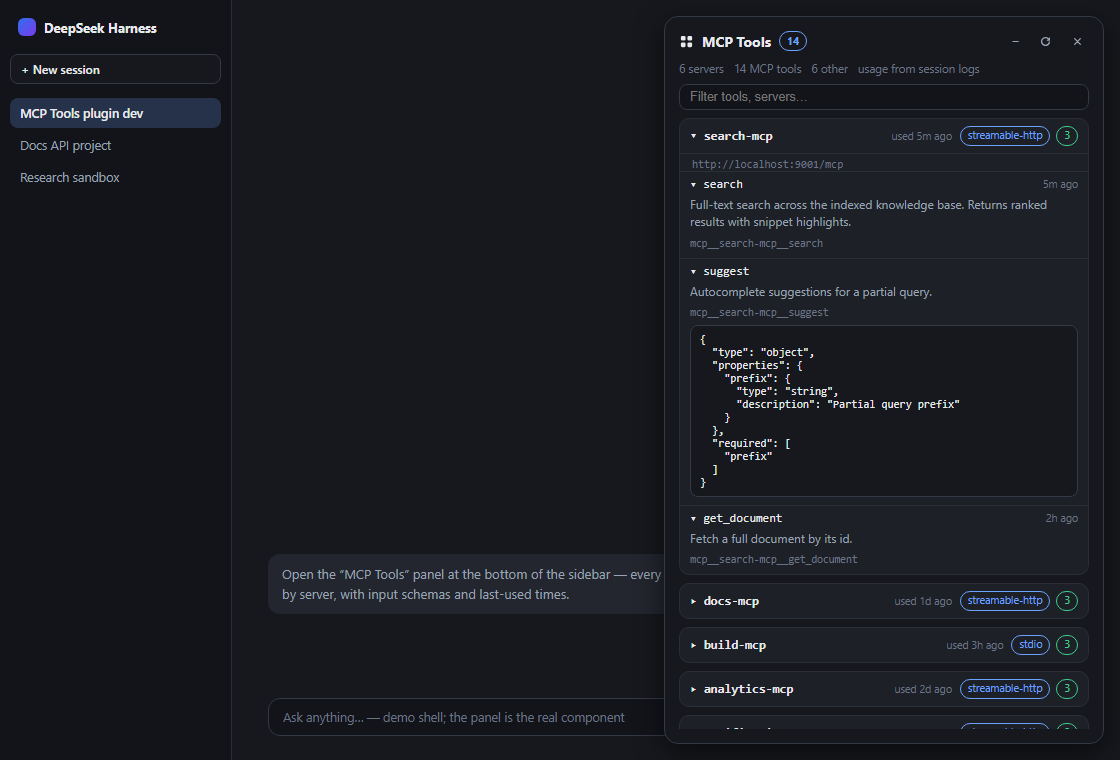Click the stdio badge on build-mcp
This screenshot has height=760, width=1120.
(x=1030, y=645)
